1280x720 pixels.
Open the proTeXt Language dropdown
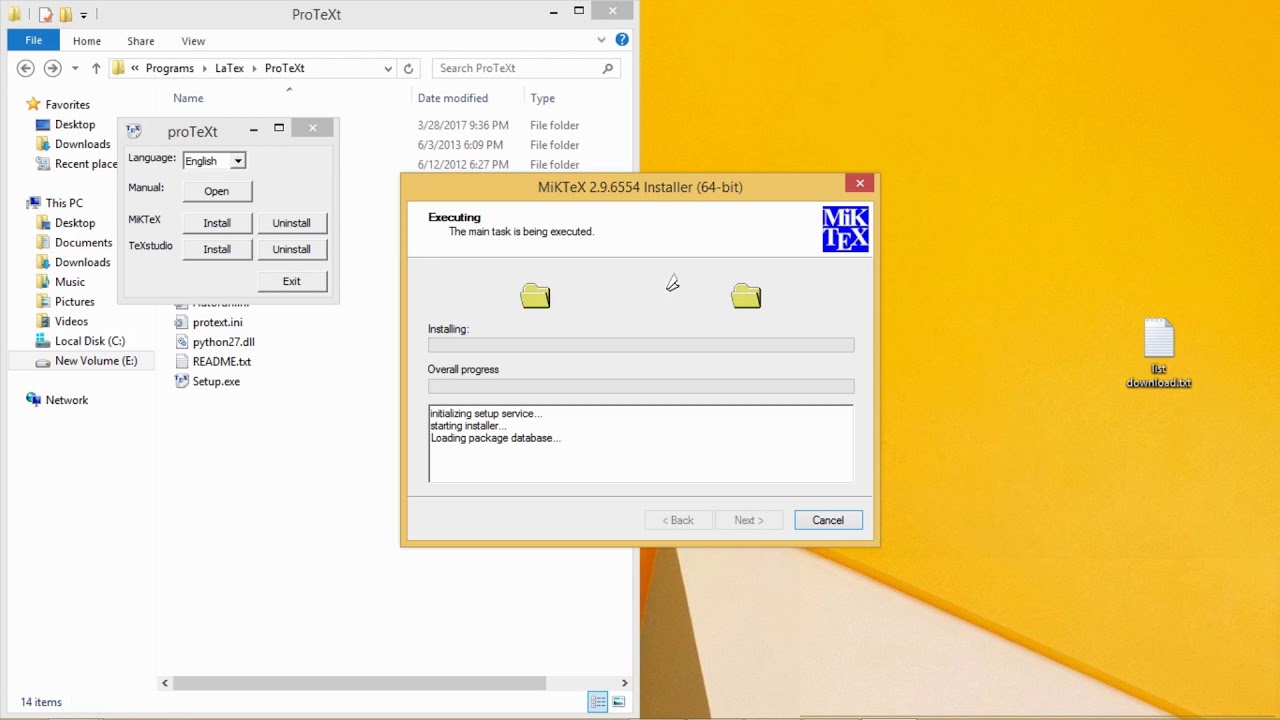click(x=238, y=161)
